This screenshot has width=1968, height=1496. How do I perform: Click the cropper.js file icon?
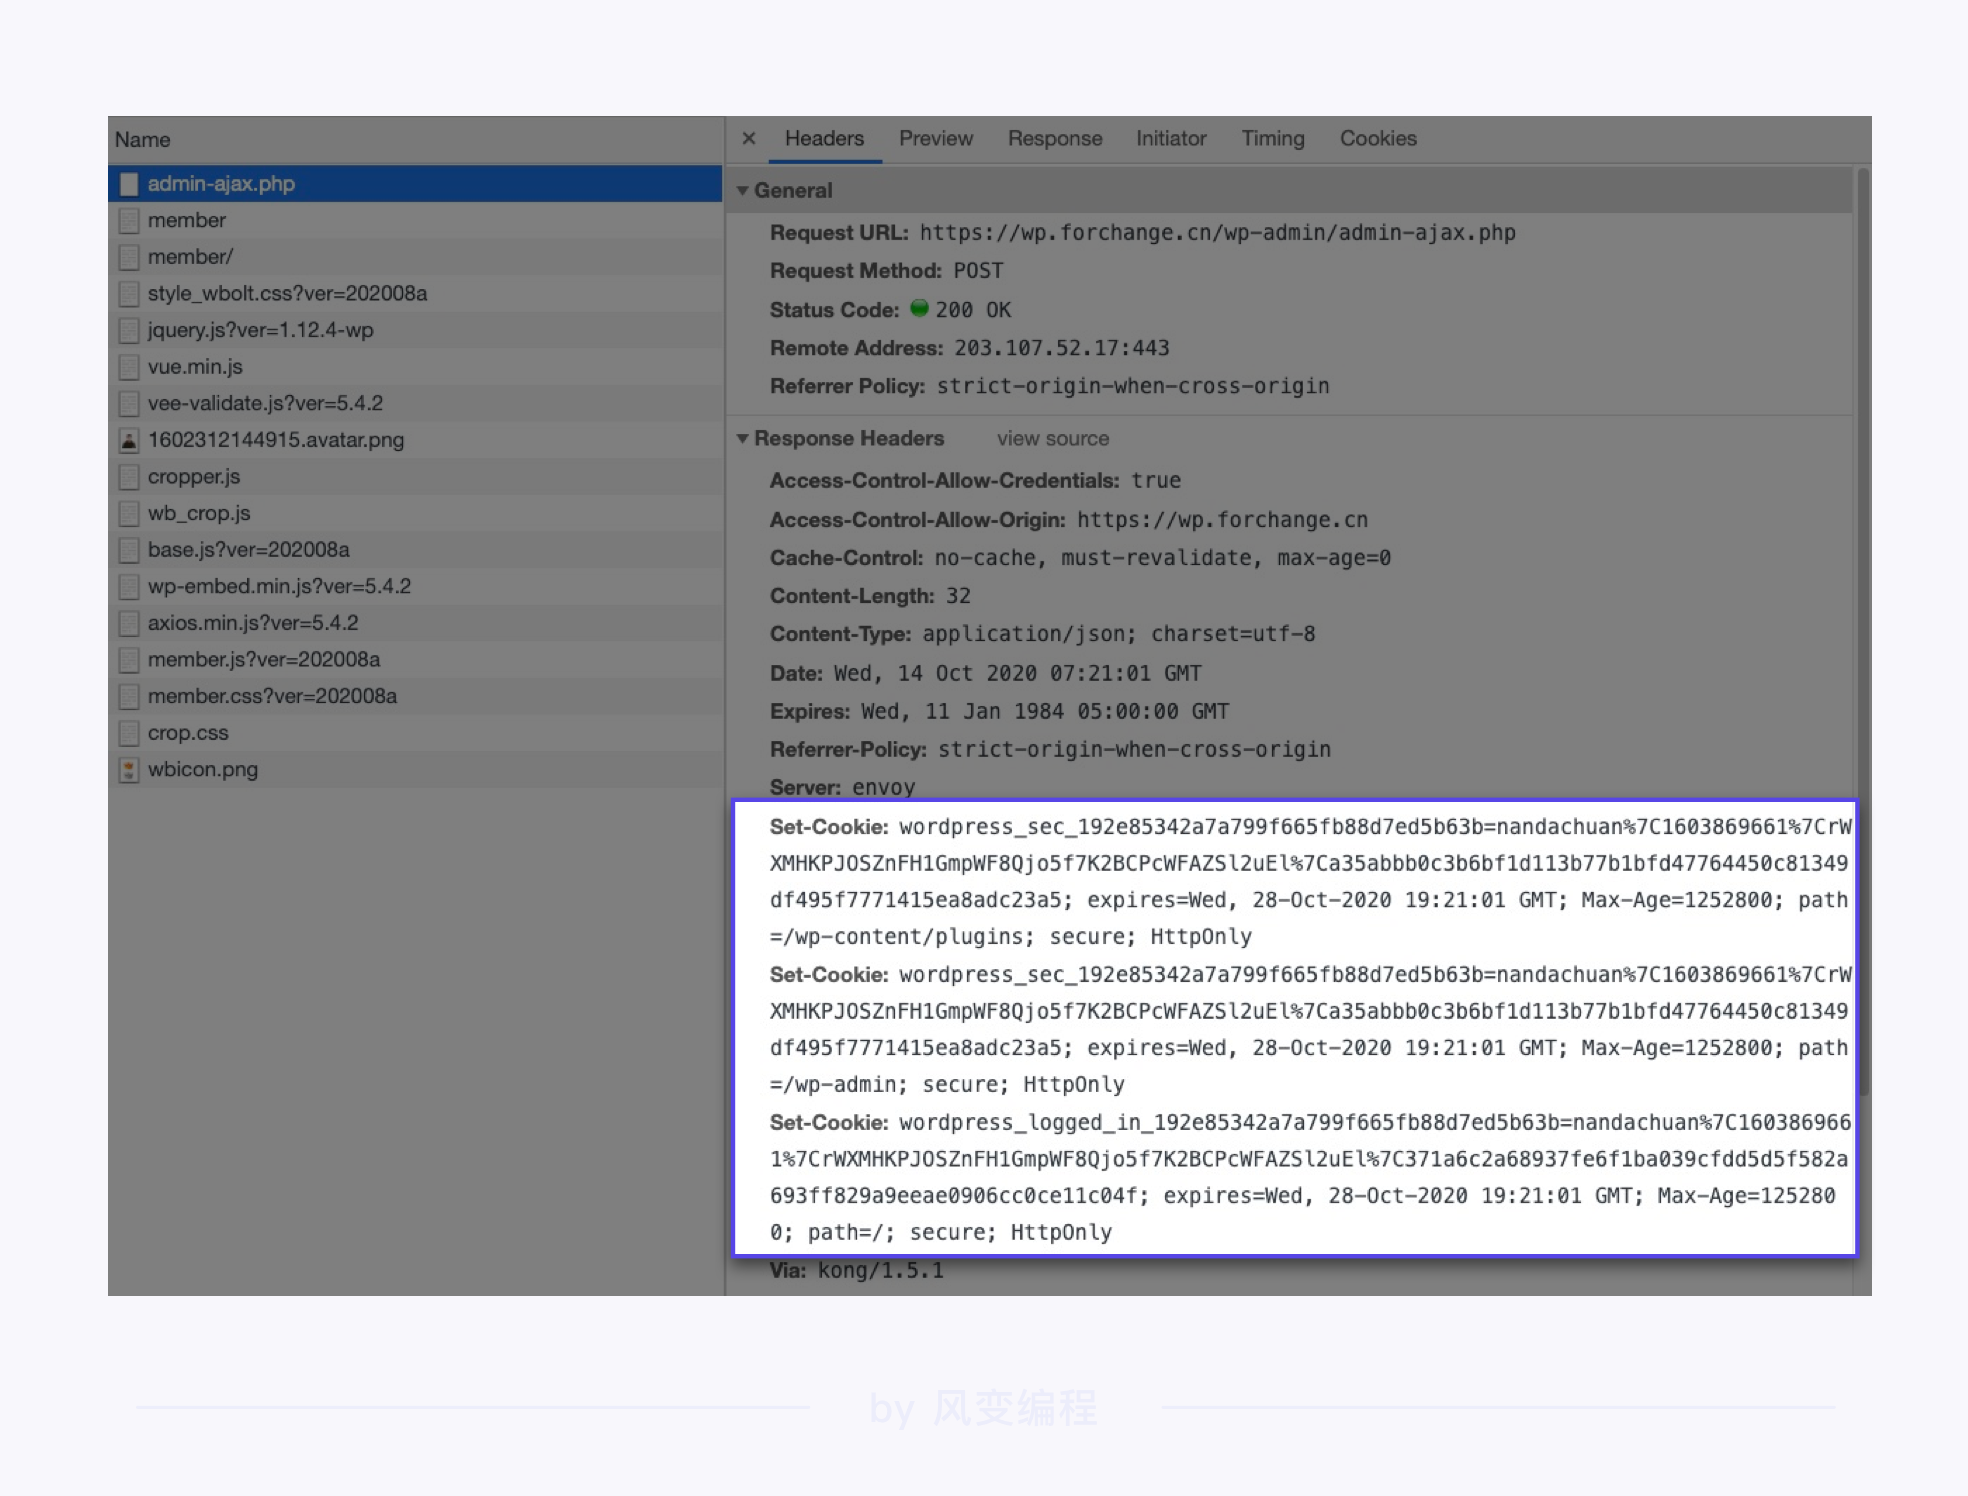click(128, 477)
